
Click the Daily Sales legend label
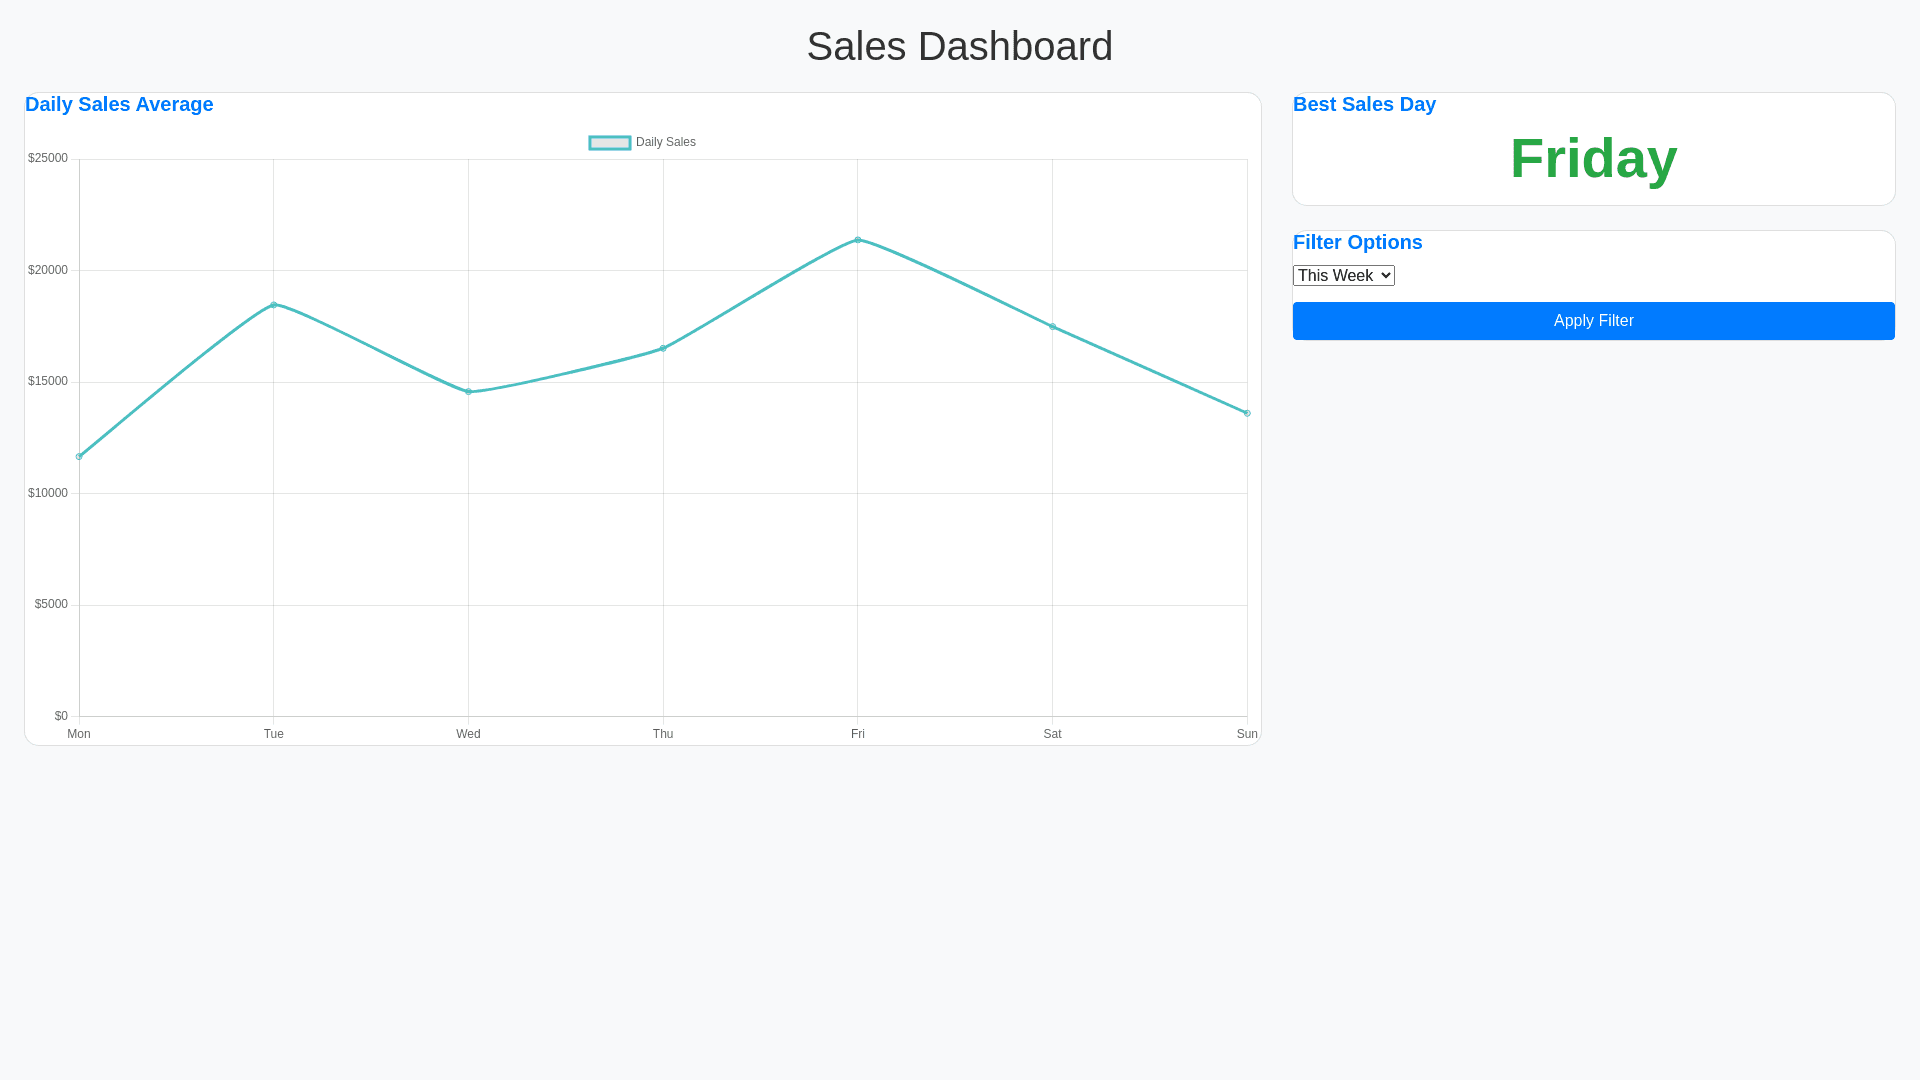pos(666,143)
